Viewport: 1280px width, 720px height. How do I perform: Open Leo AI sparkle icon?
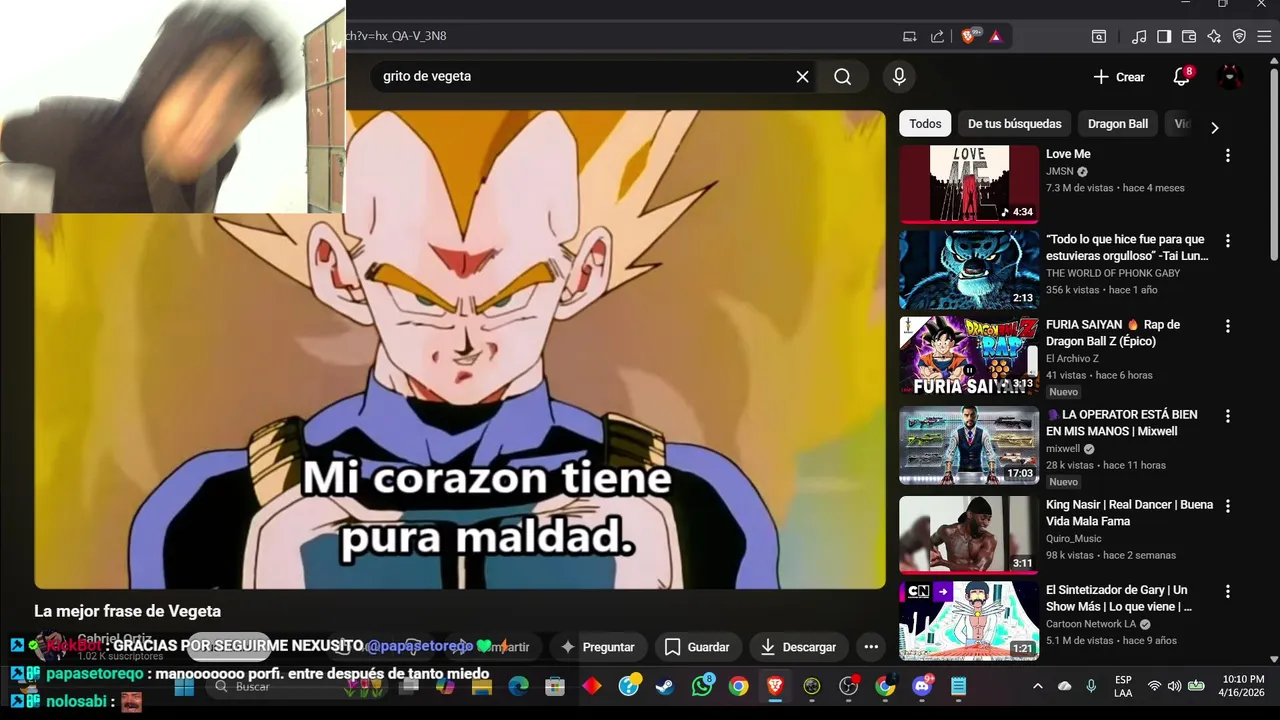coord(1214,36)
